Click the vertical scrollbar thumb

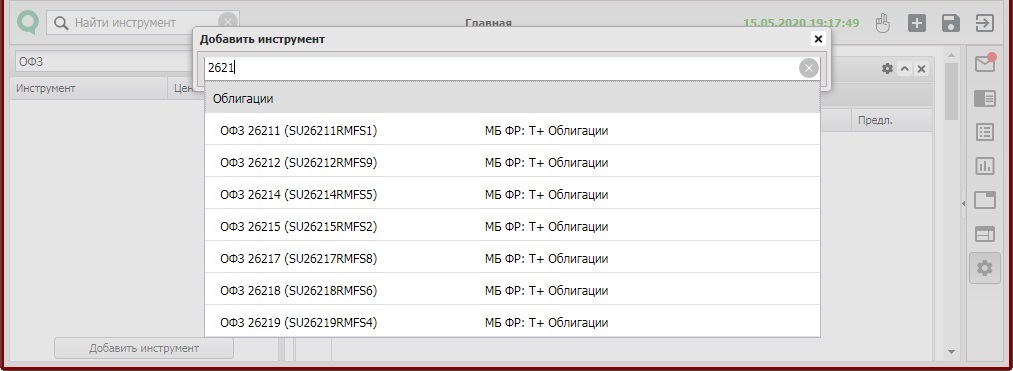coord(950,90)
